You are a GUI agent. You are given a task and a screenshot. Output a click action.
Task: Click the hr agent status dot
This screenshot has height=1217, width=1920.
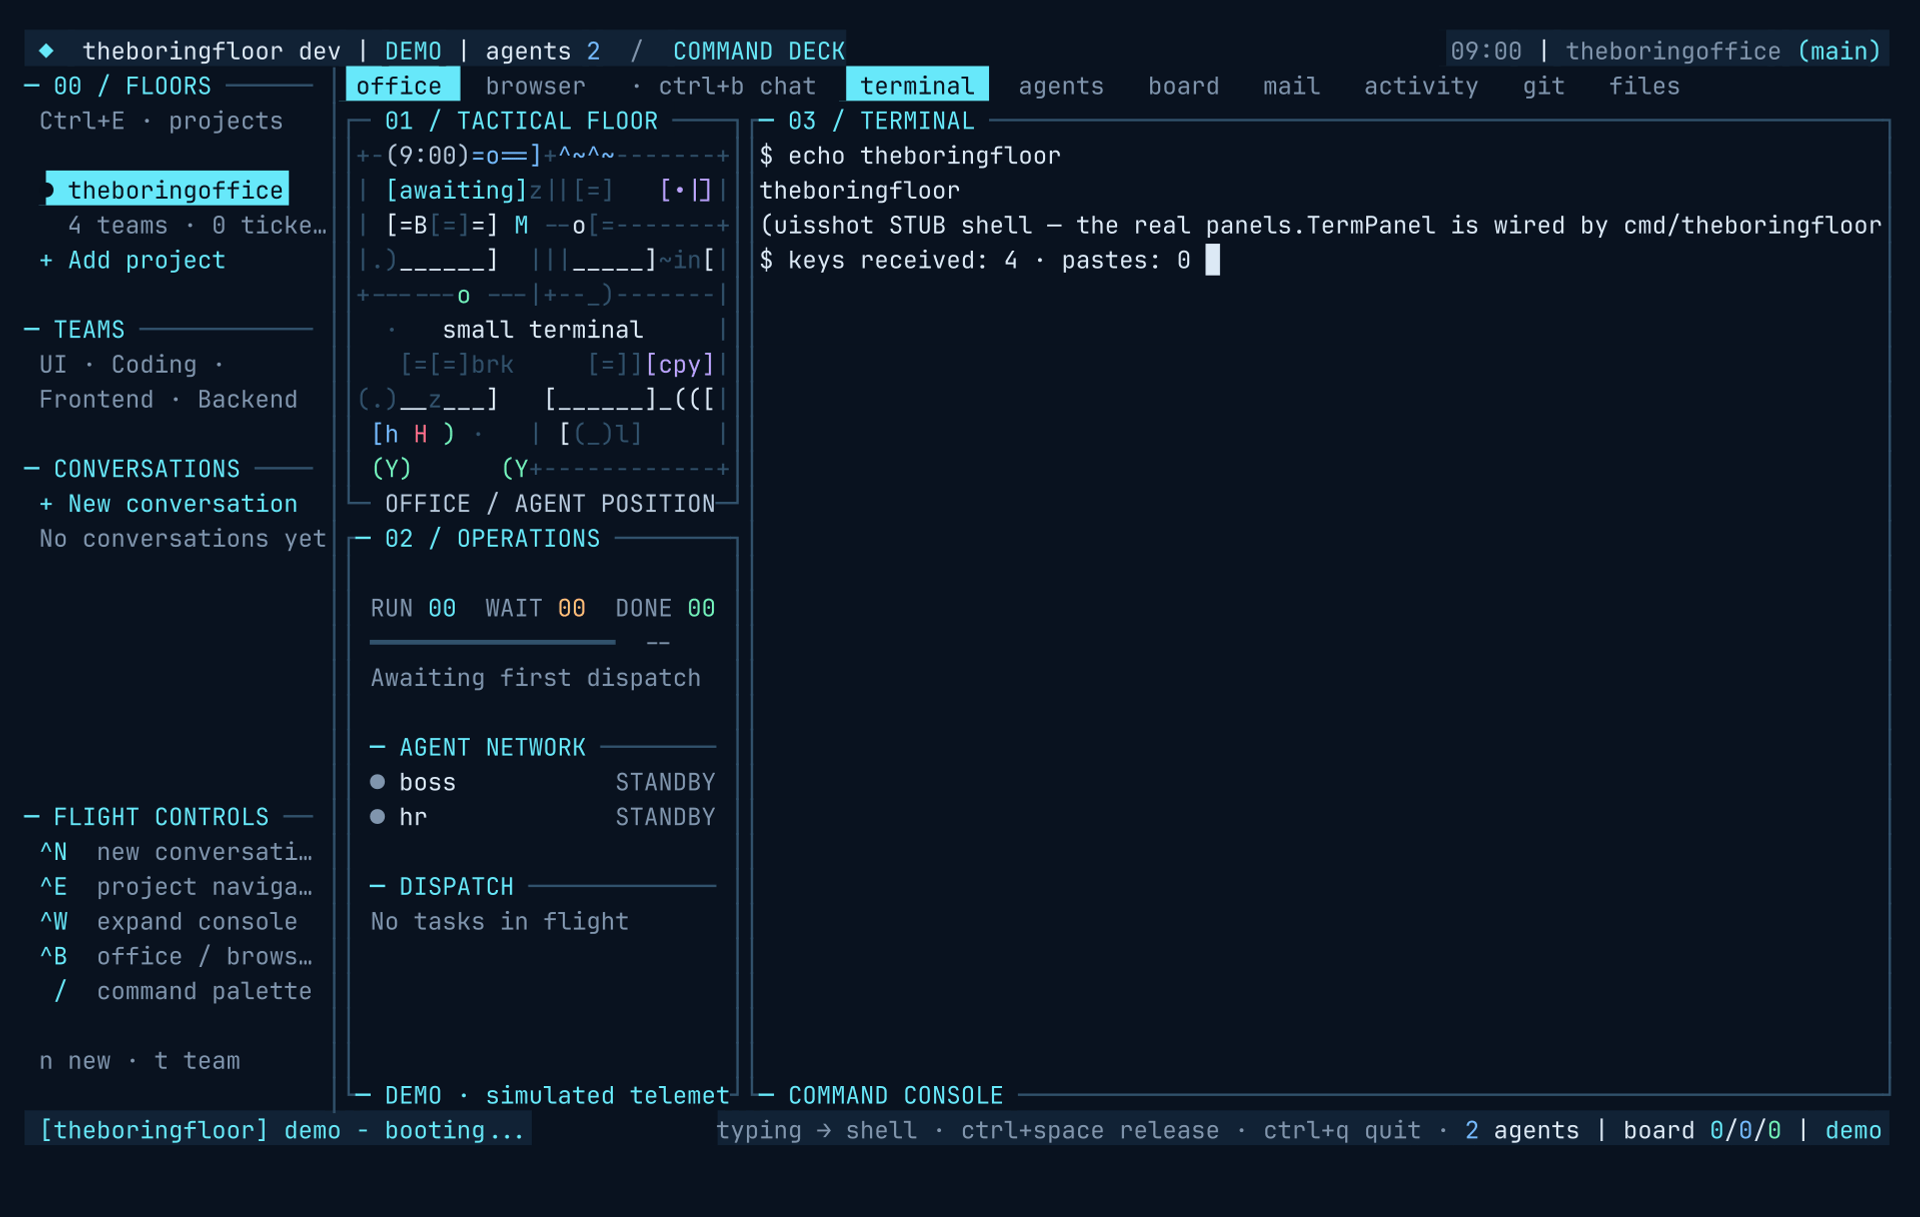[x=377, y=817]
